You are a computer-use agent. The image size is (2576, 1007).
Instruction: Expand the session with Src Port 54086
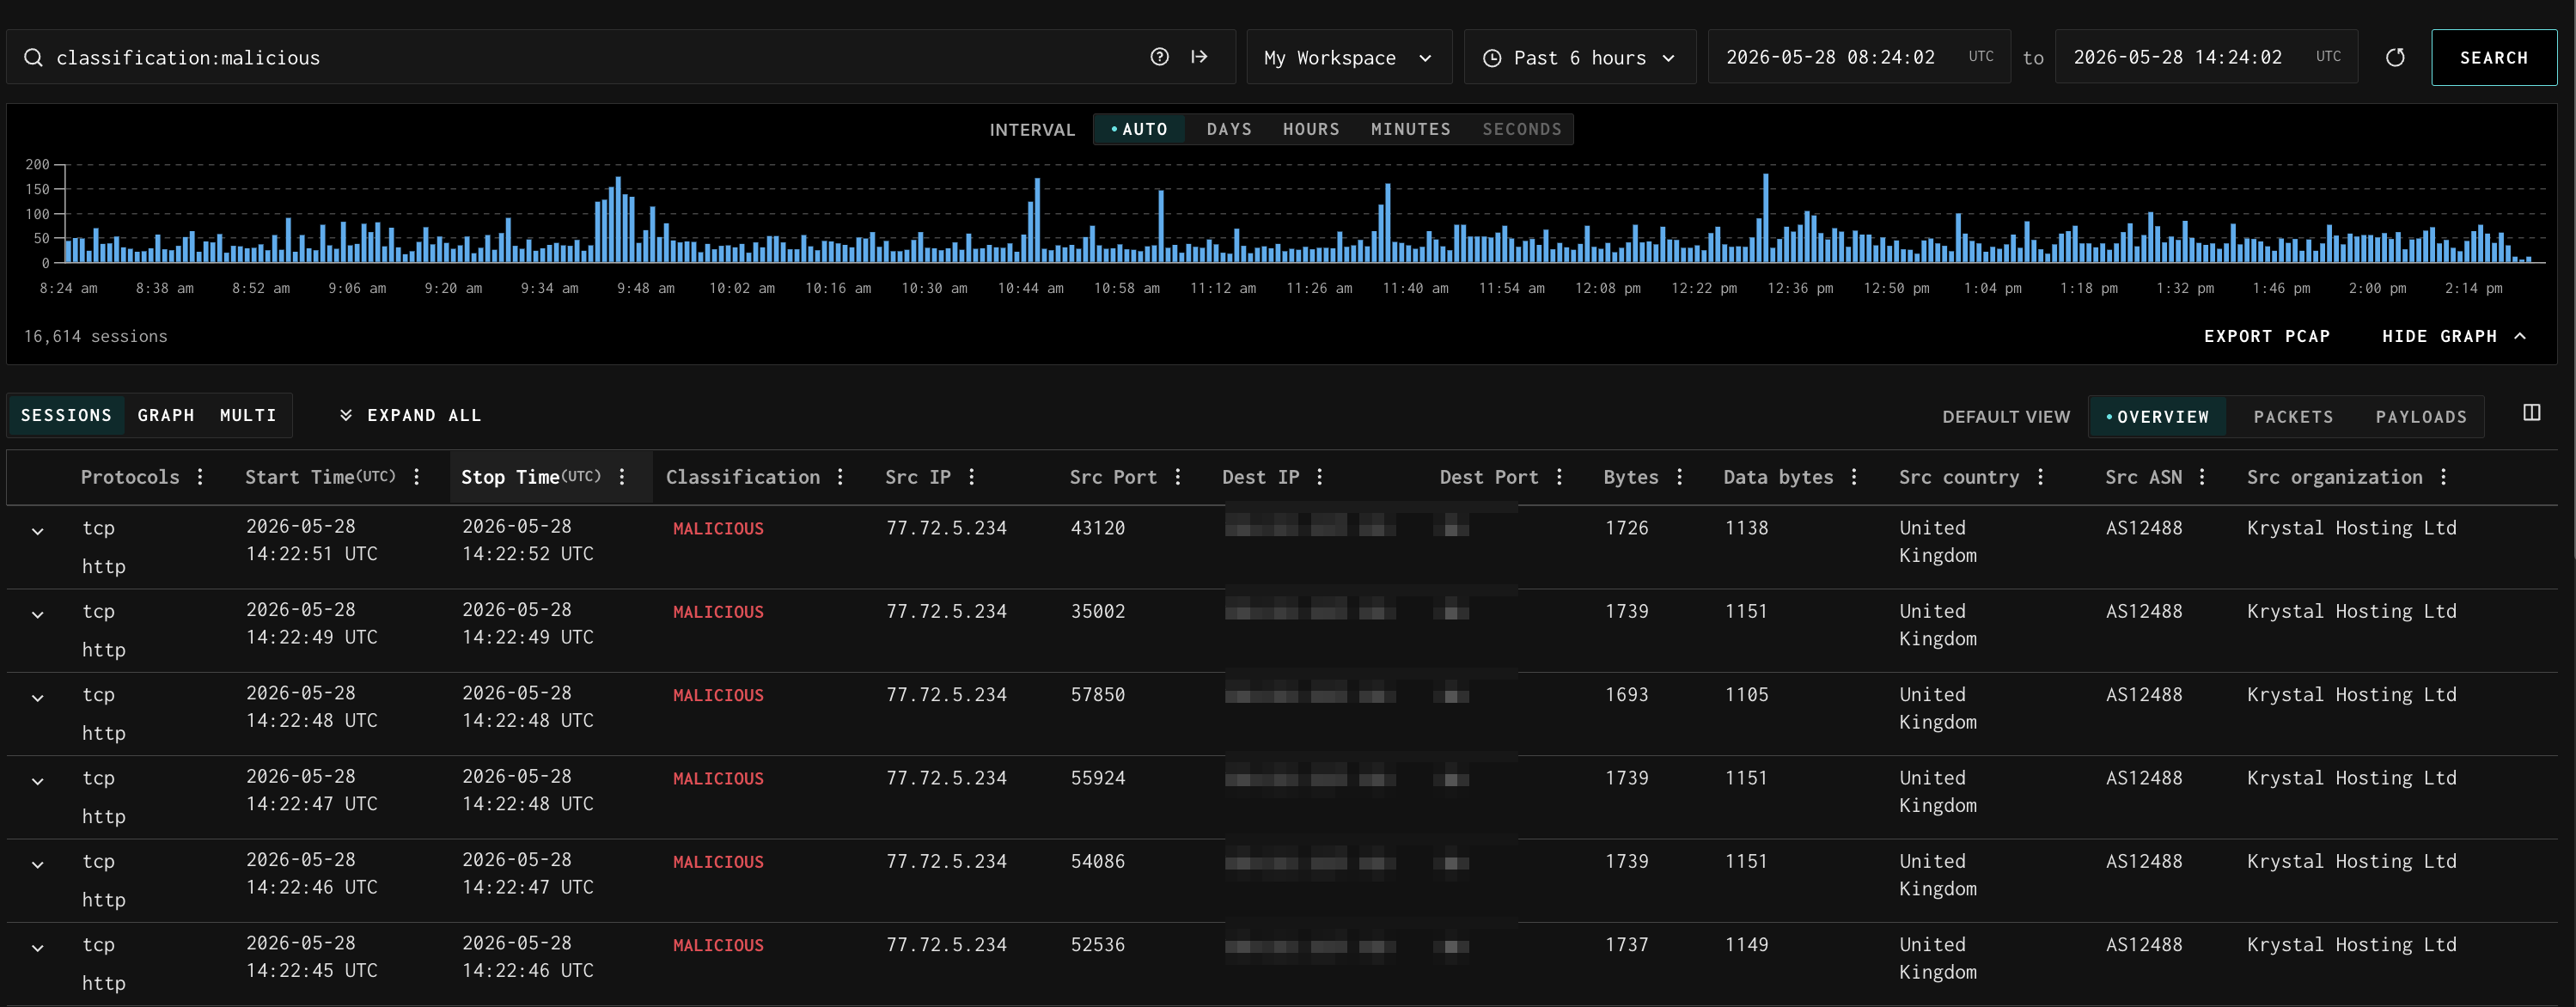[38, 864]
